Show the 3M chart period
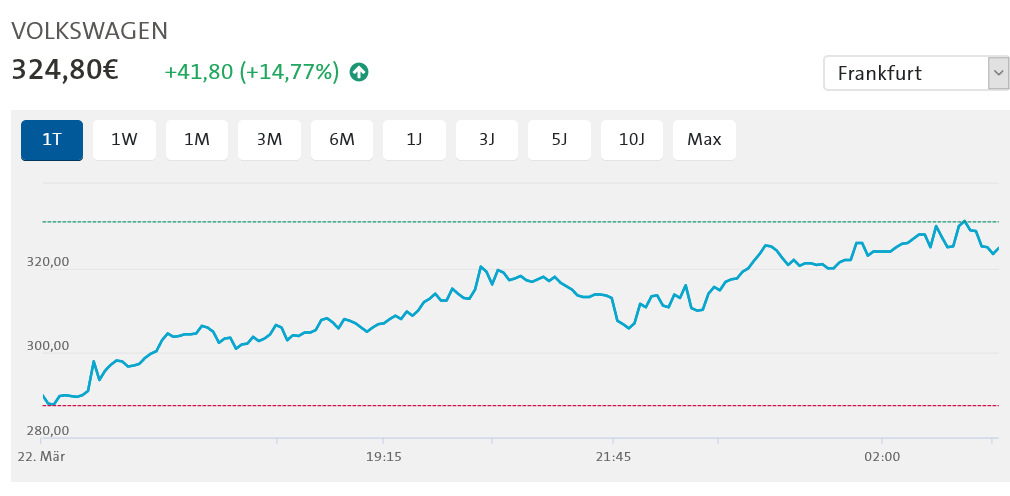This screenshot has width=1010, height=496. click(269, 140)
